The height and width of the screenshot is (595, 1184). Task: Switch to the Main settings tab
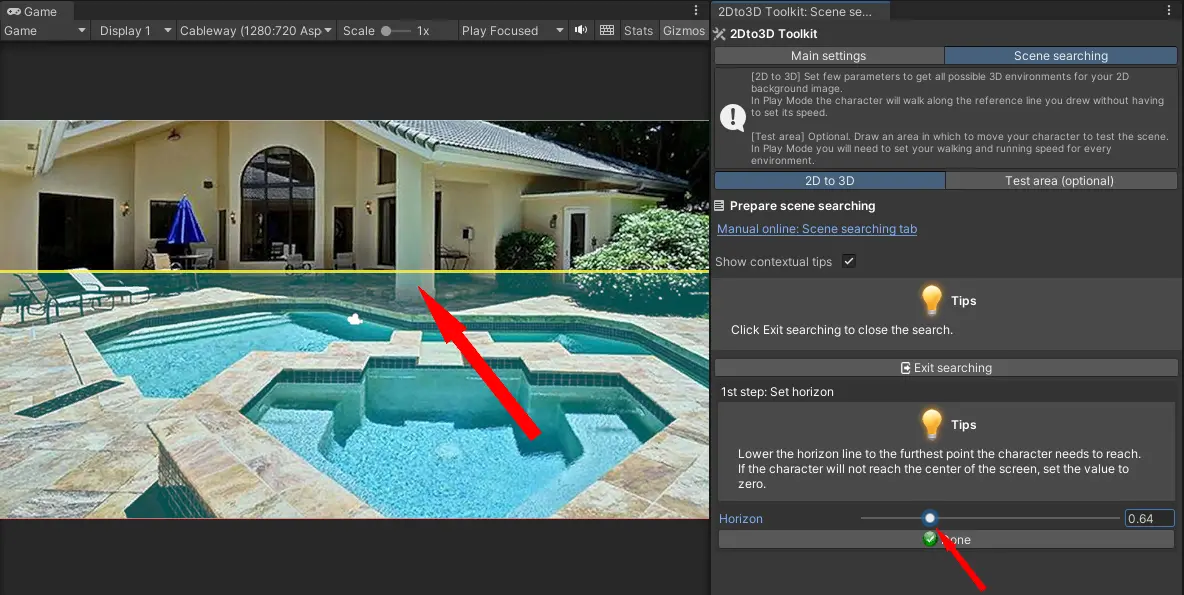pos(829,56)
